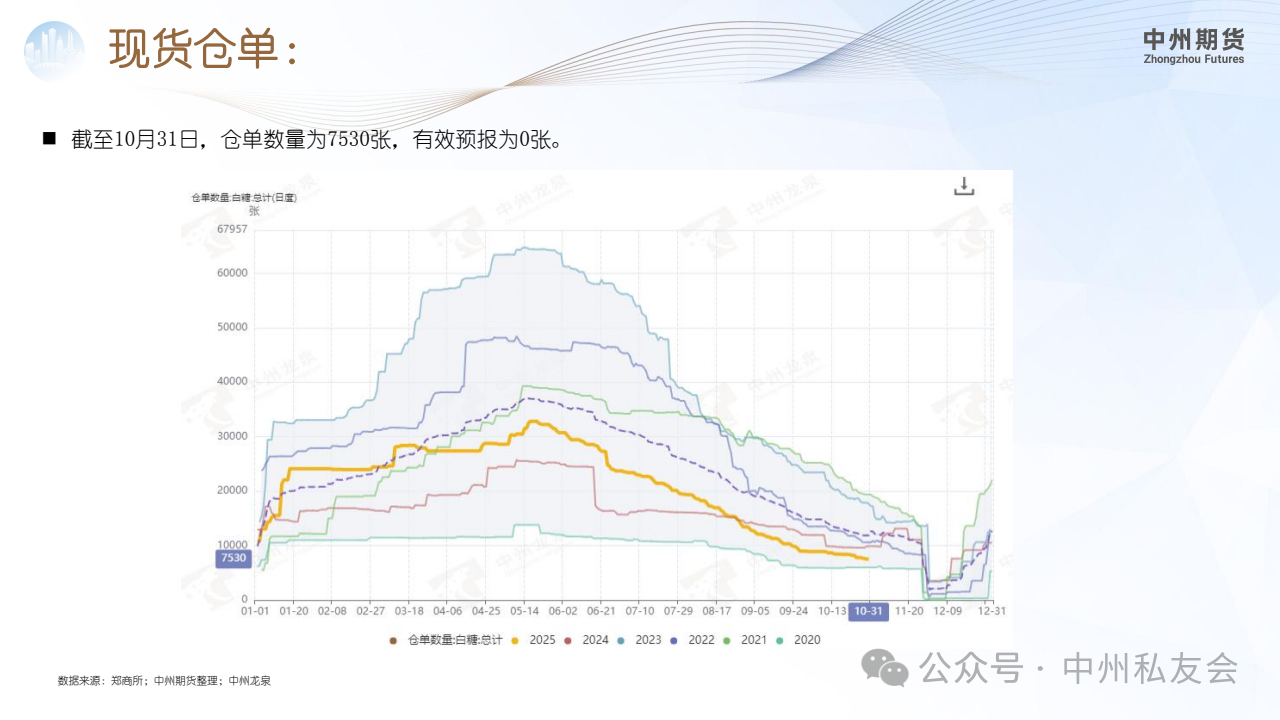Hide the 2022 series via legend
This screenshot has height=720, width=1280.
692,639
